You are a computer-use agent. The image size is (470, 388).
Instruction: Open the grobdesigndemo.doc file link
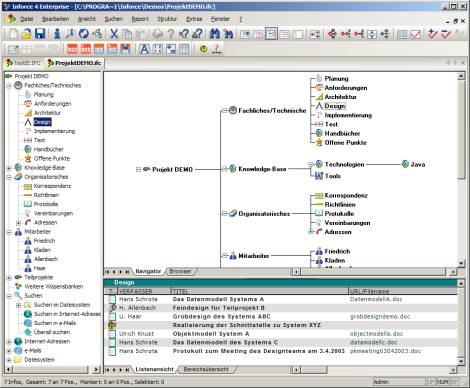click(380, 316)
